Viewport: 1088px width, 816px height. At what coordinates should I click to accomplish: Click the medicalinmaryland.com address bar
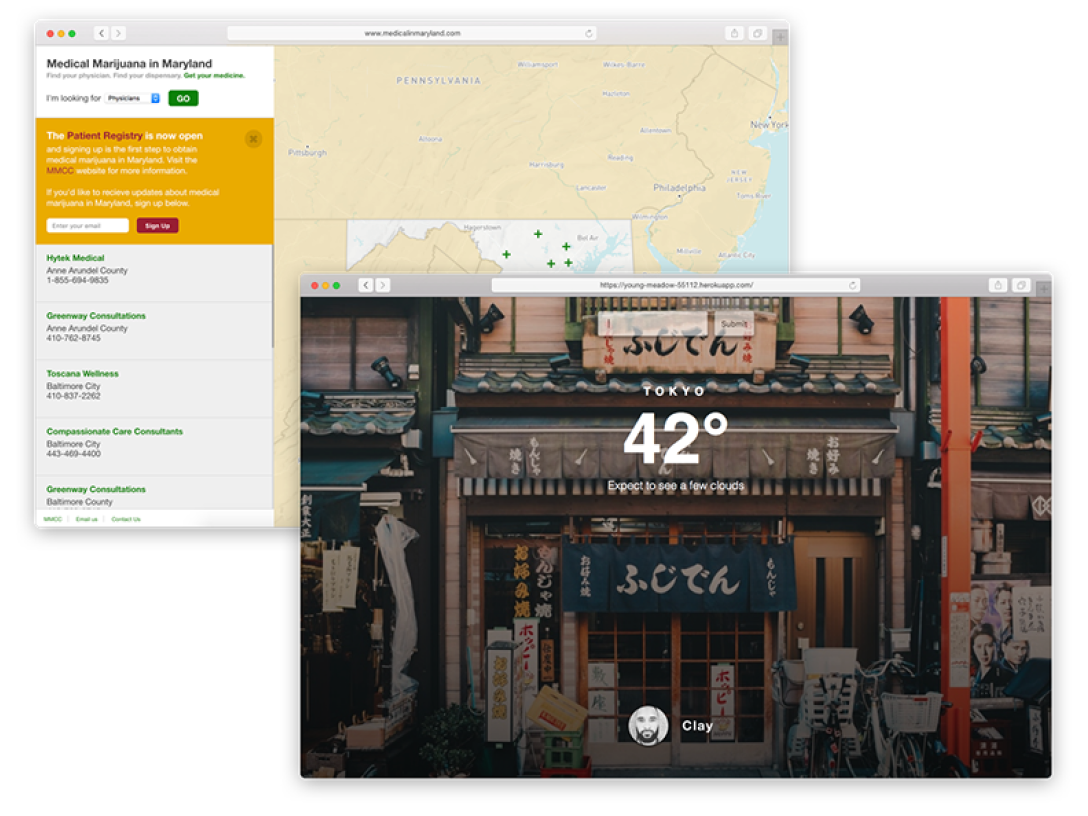(x=412, y=33)
